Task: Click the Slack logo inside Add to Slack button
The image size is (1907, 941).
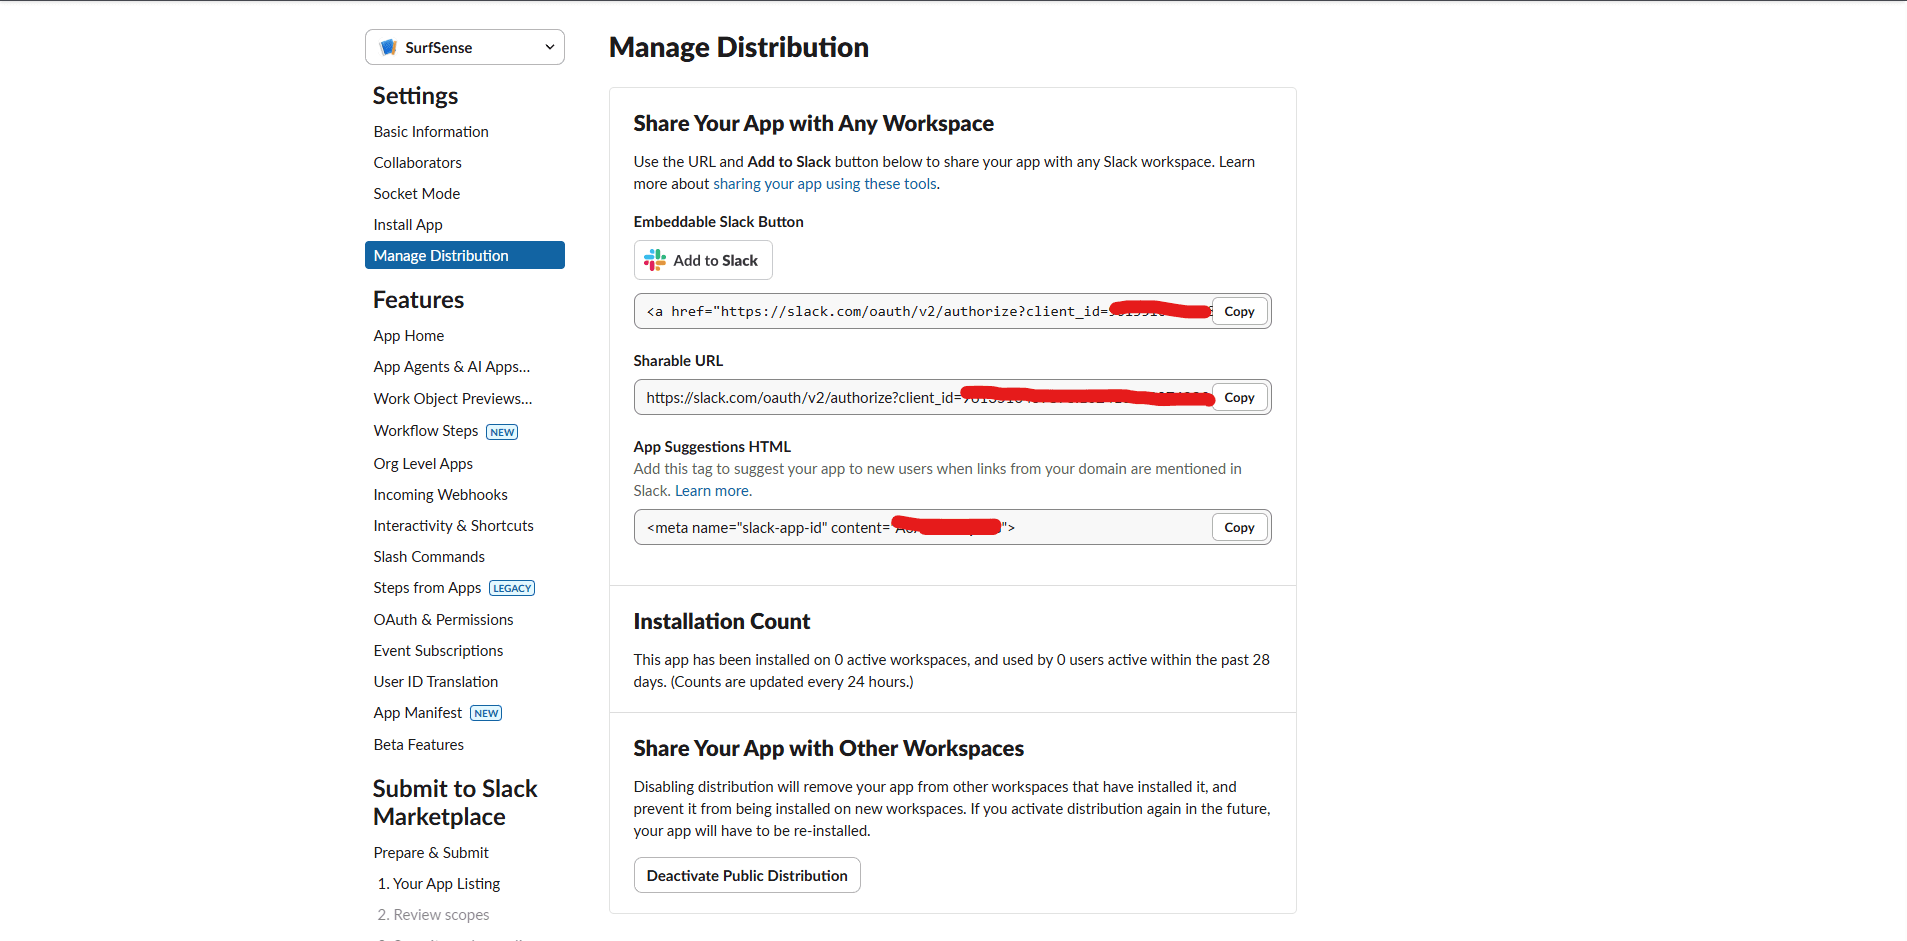Action: coord(654,260)
